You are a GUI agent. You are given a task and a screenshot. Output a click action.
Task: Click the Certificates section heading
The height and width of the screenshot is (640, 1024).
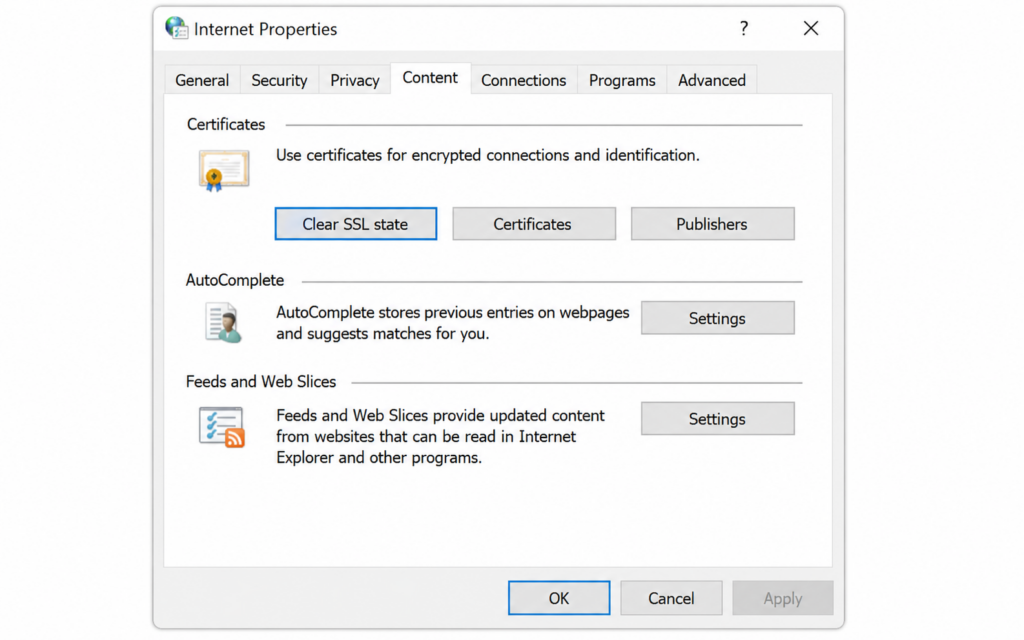[226, 124]
